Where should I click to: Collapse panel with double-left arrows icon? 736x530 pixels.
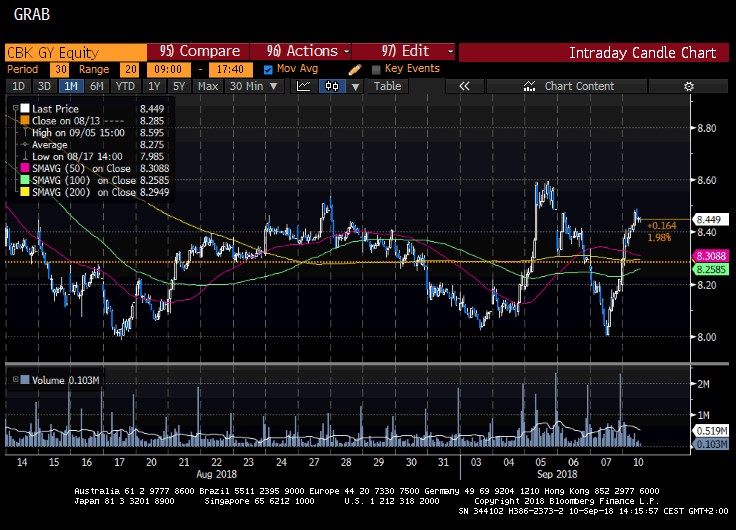click(465, 86)
